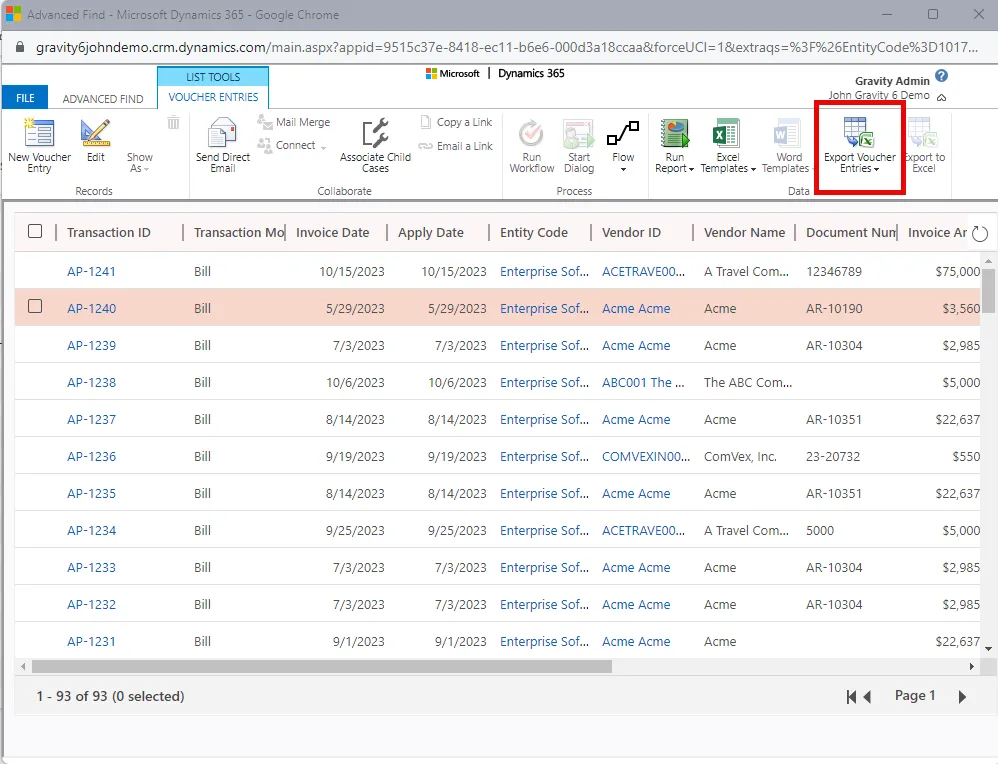Open the AP-1231 transaction link
The width and height of the screenshot is (998, 764).
[x=92, y=641]
